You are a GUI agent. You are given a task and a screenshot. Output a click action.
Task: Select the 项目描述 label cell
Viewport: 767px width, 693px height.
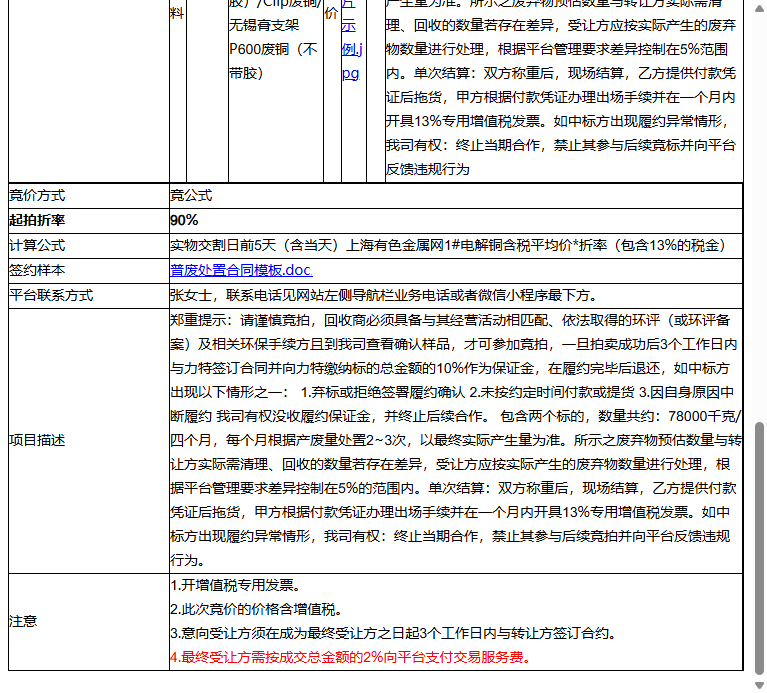coord(89,441)
